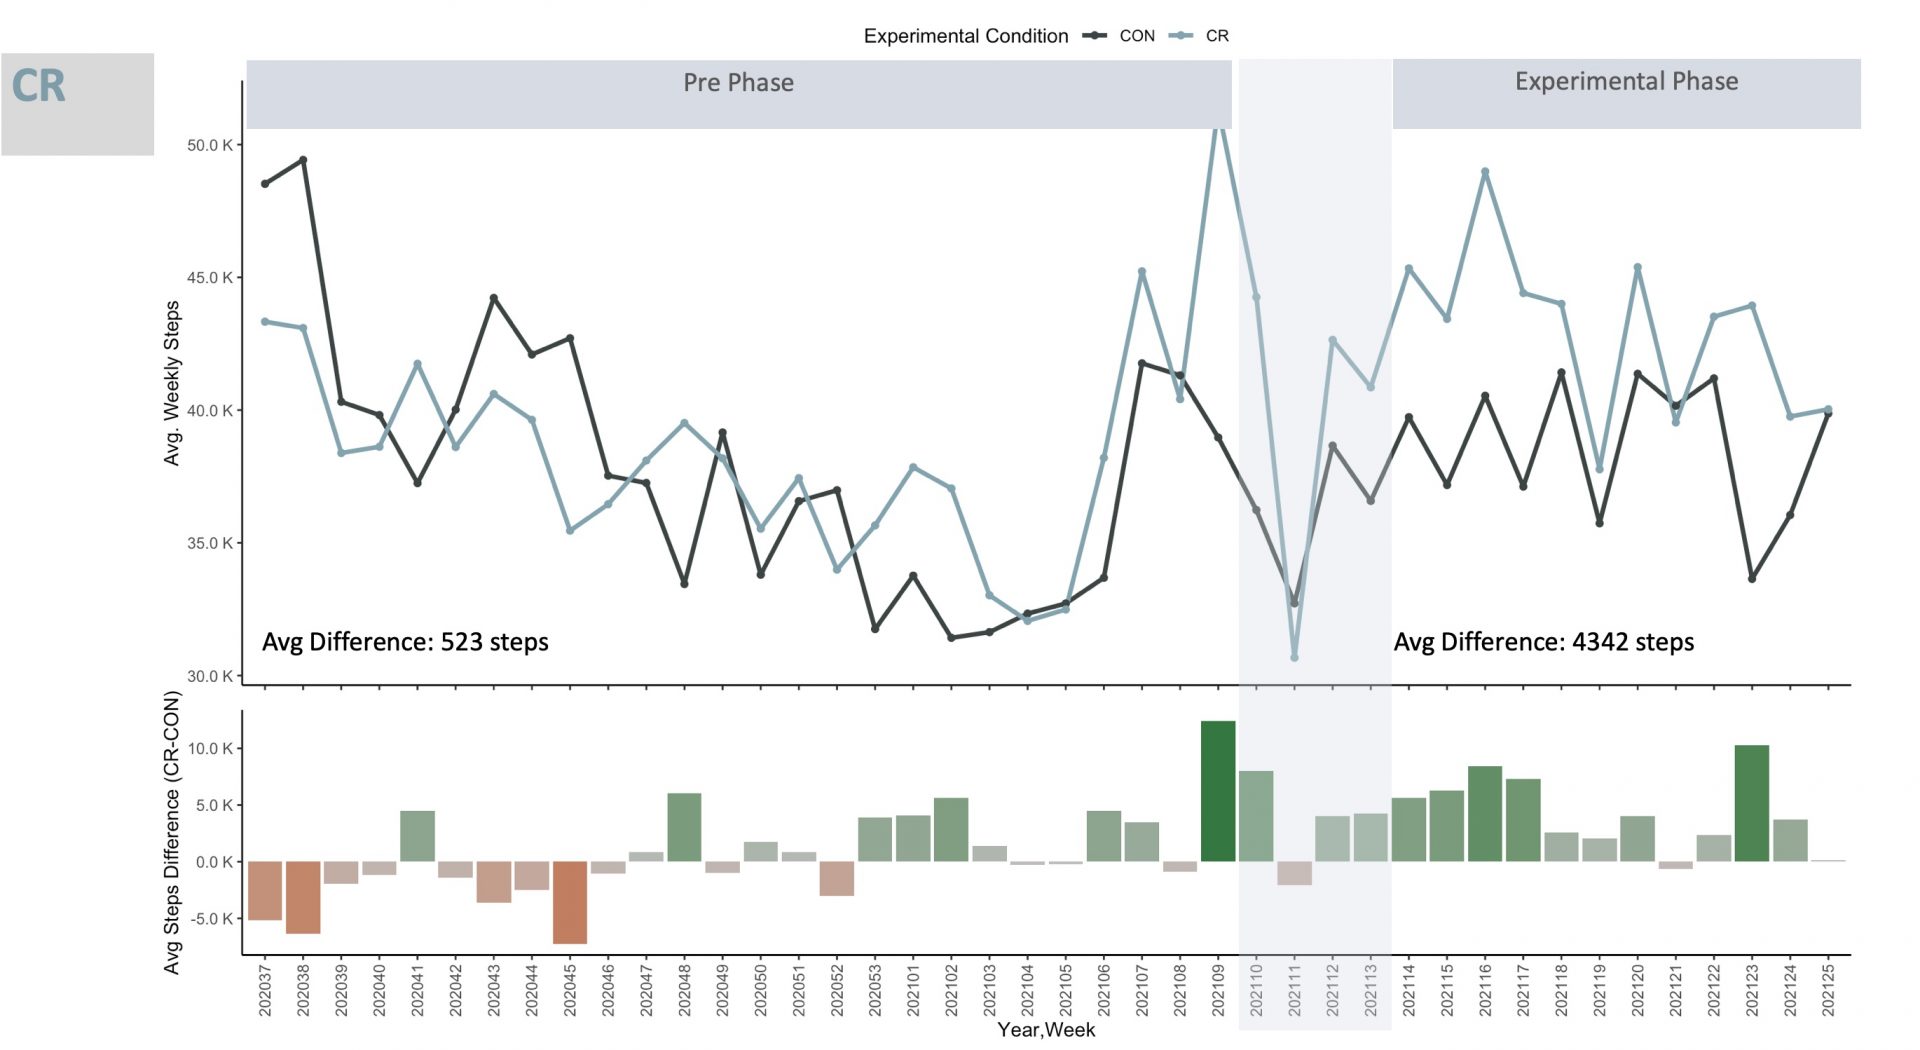
Task: Select the Experimental Phase header band
Action: point(1626,93)
